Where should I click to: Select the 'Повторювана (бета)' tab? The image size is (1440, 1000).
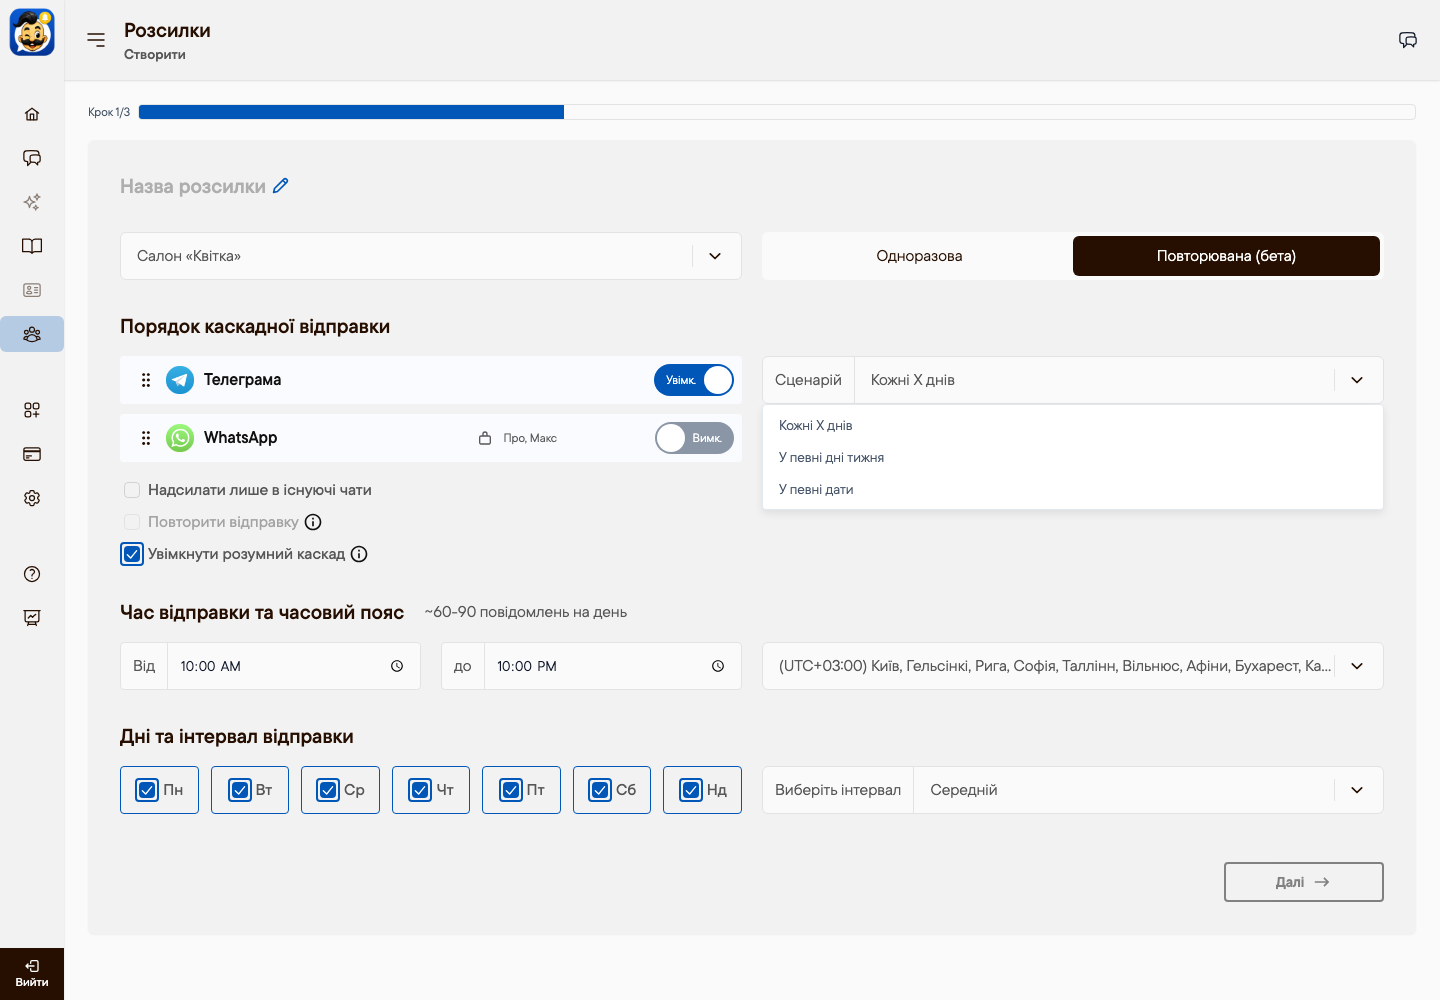point(1226,256)
